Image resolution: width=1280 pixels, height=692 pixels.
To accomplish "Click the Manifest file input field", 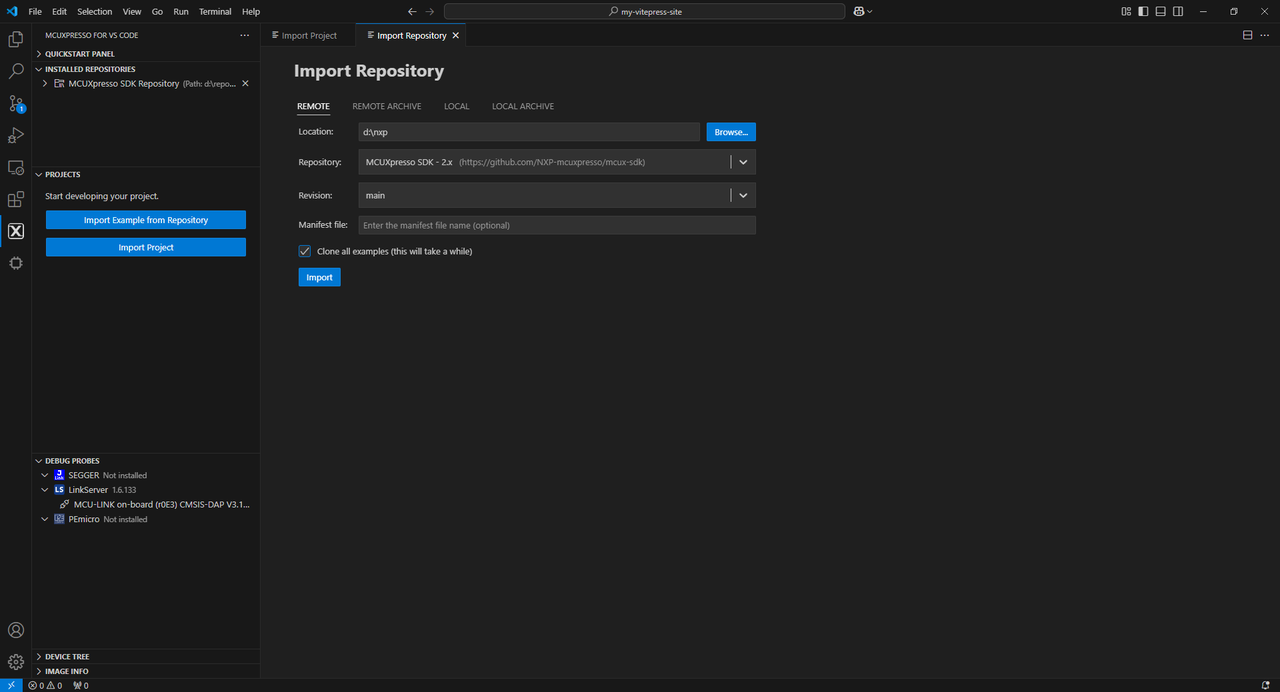I will click(557, 225).
